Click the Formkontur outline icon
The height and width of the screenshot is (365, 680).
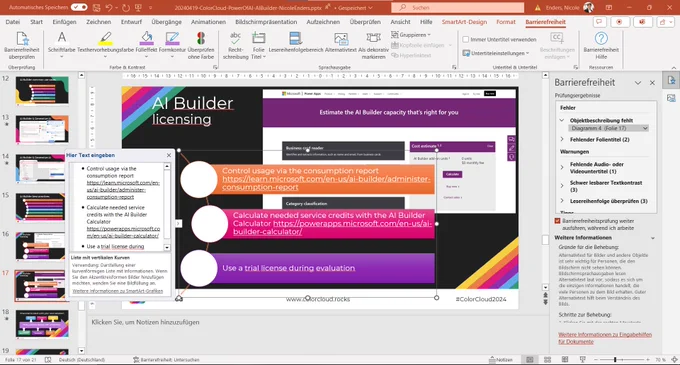click(172, 38)
